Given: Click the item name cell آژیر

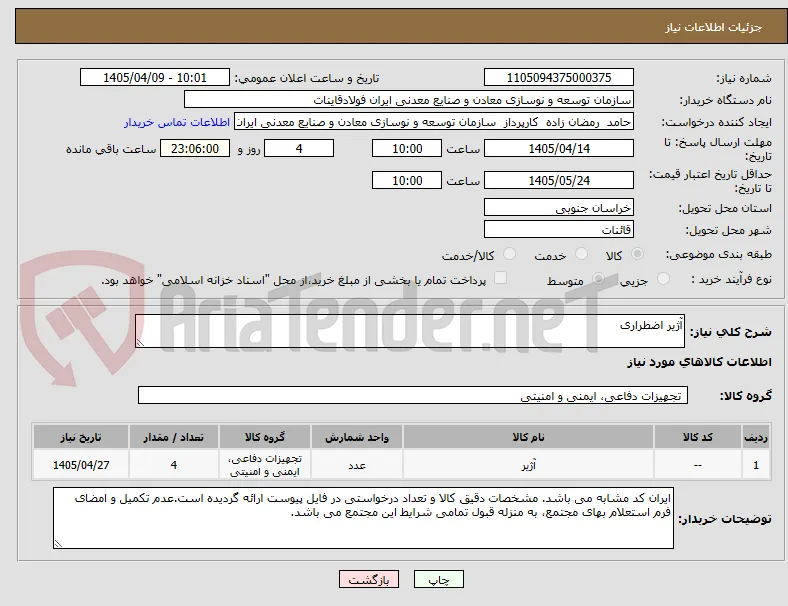Looking at the screenshot, I should click(528, 465).
